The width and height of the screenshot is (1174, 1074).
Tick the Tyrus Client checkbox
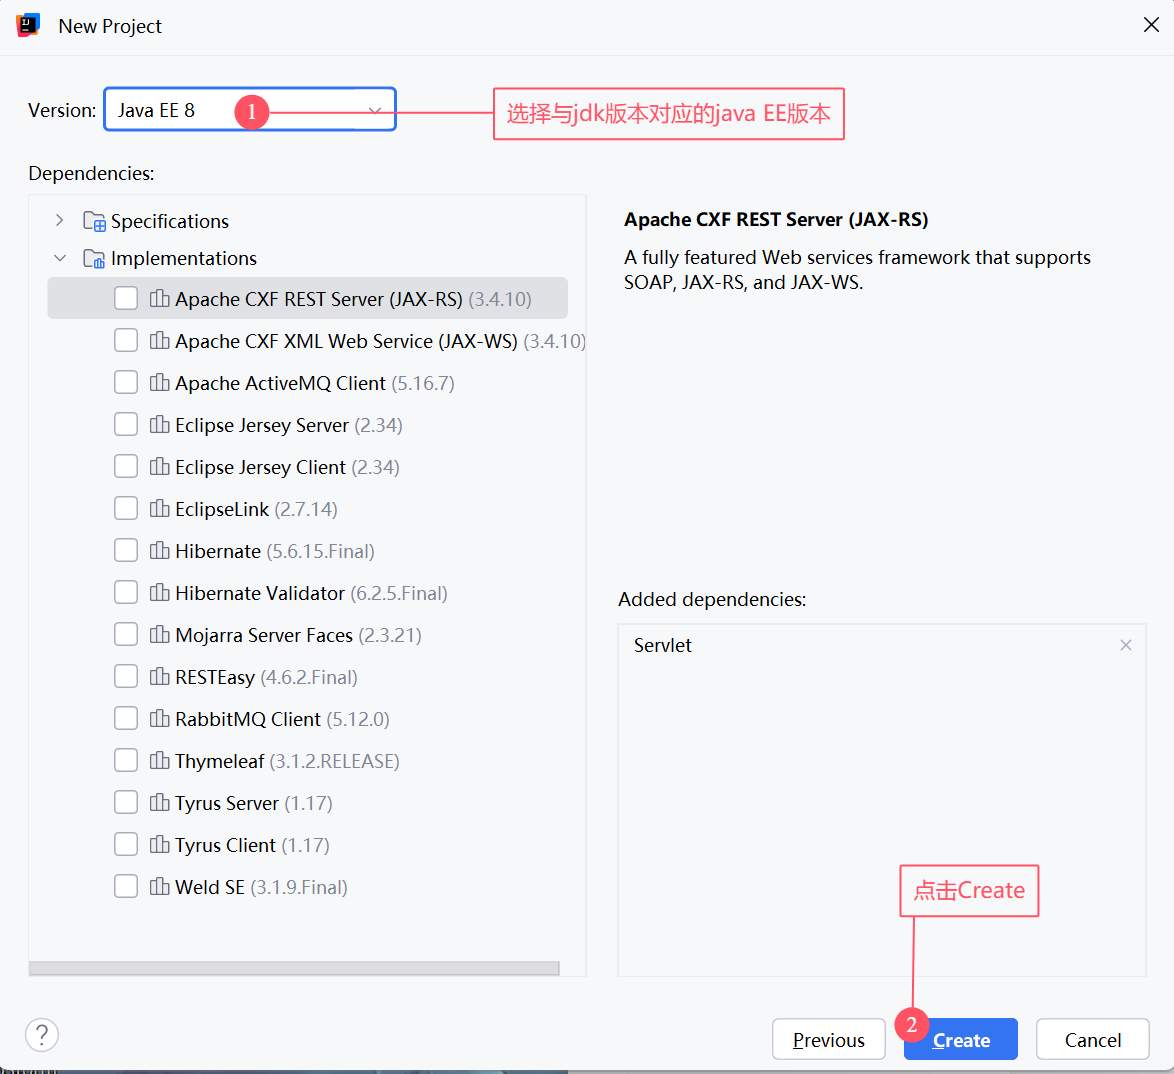tap(126, 843)
